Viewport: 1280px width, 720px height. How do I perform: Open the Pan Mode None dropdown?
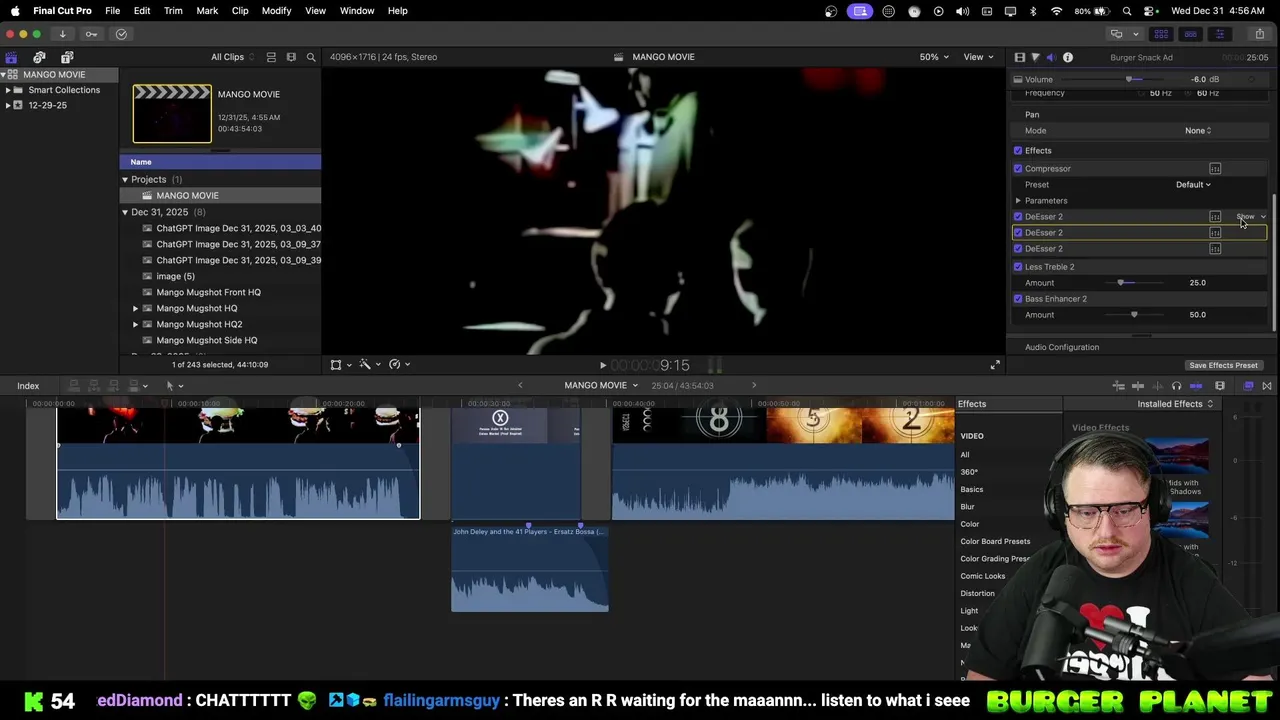coord(1198,131)
